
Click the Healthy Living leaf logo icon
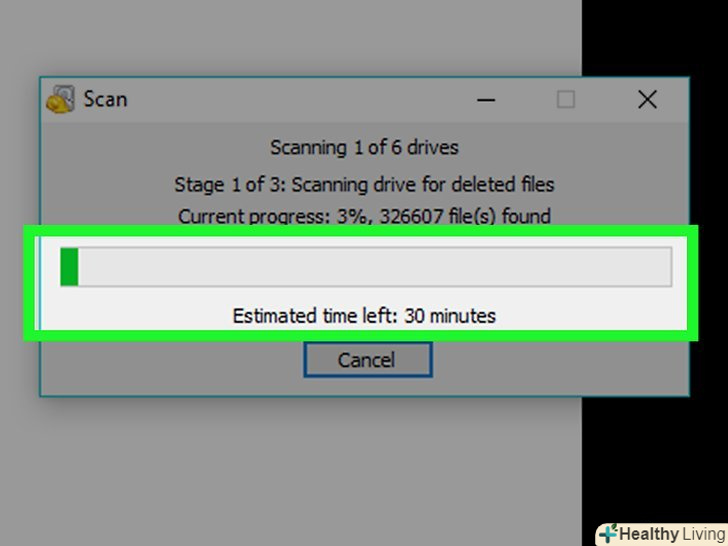pos(608,533)
